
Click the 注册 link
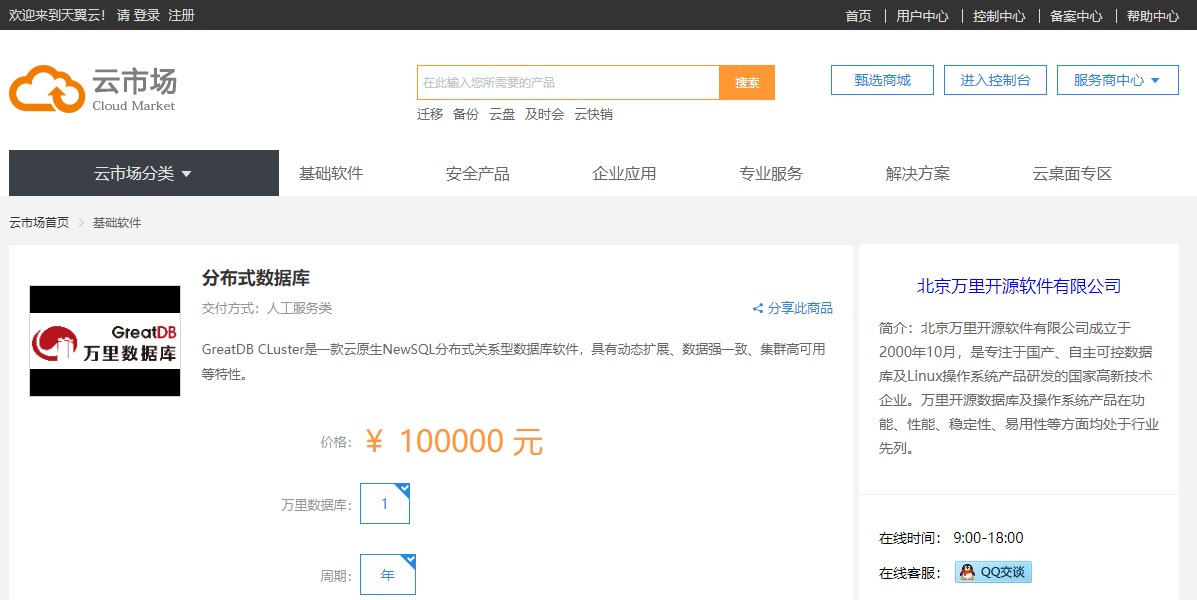click(182, 16)
